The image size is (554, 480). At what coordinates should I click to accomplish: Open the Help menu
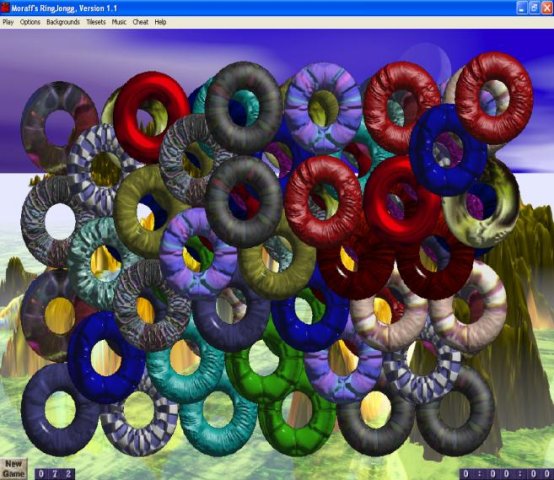click(x=160, y=22)
